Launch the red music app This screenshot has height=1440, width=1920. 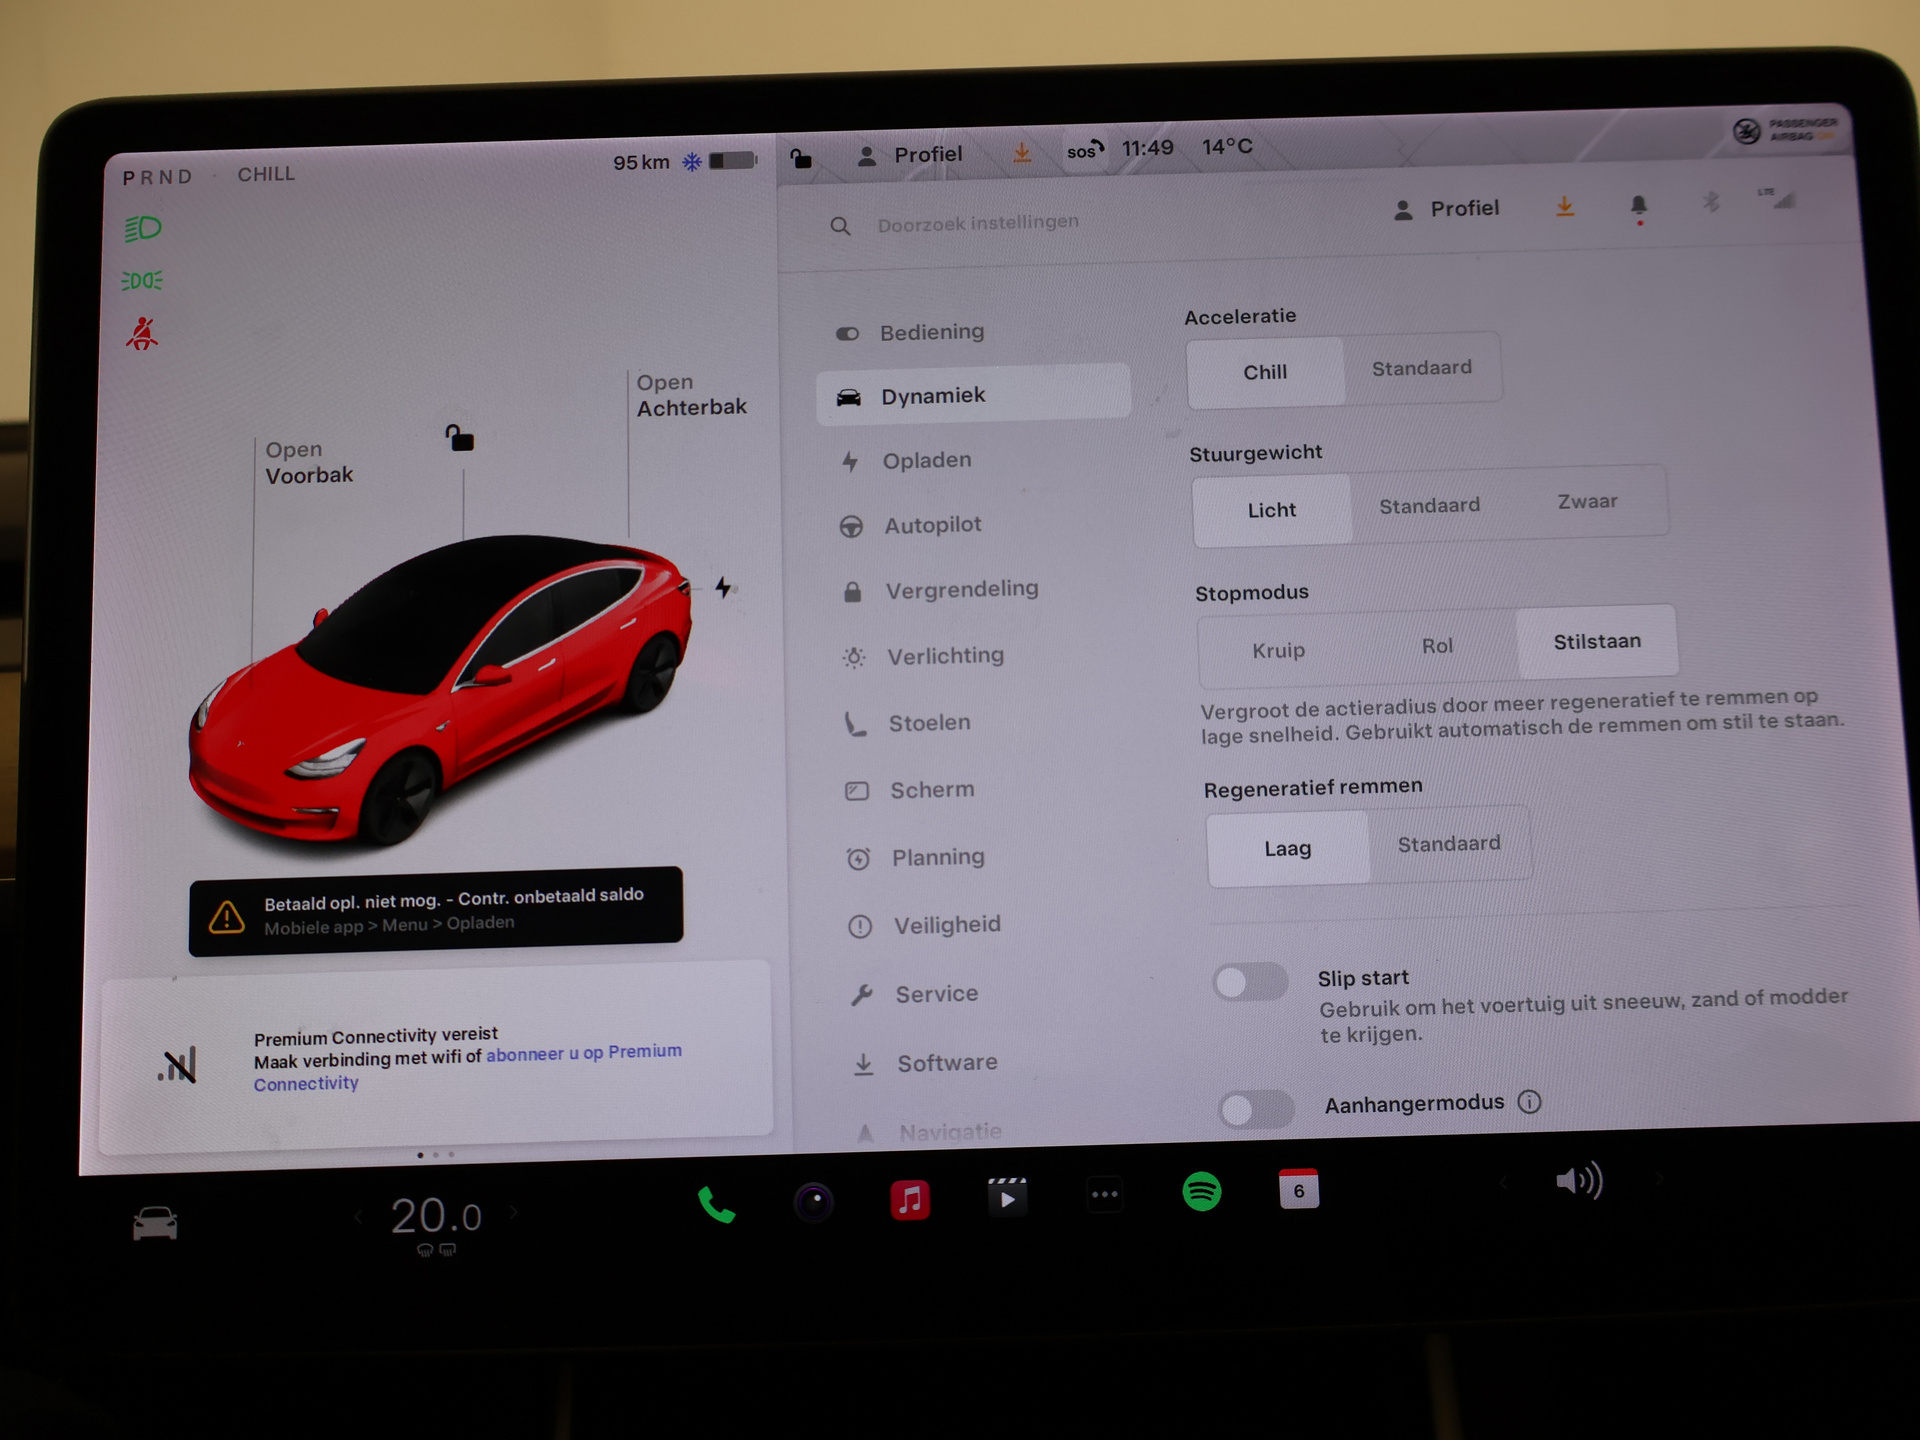(910, 1198)
